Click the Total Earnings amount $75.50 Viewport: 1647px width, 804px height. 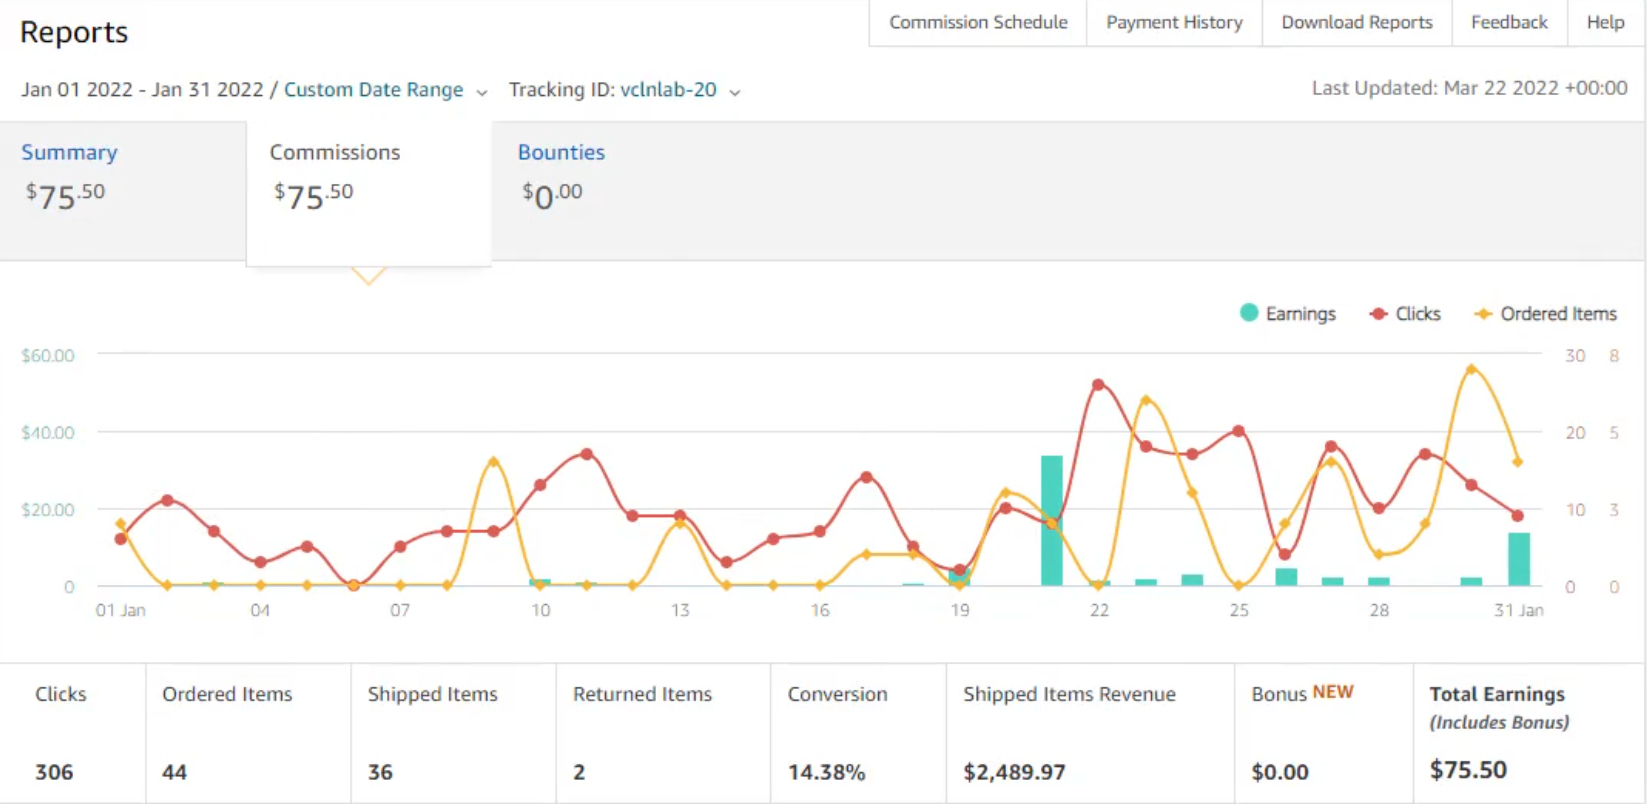click(1468, 770)
